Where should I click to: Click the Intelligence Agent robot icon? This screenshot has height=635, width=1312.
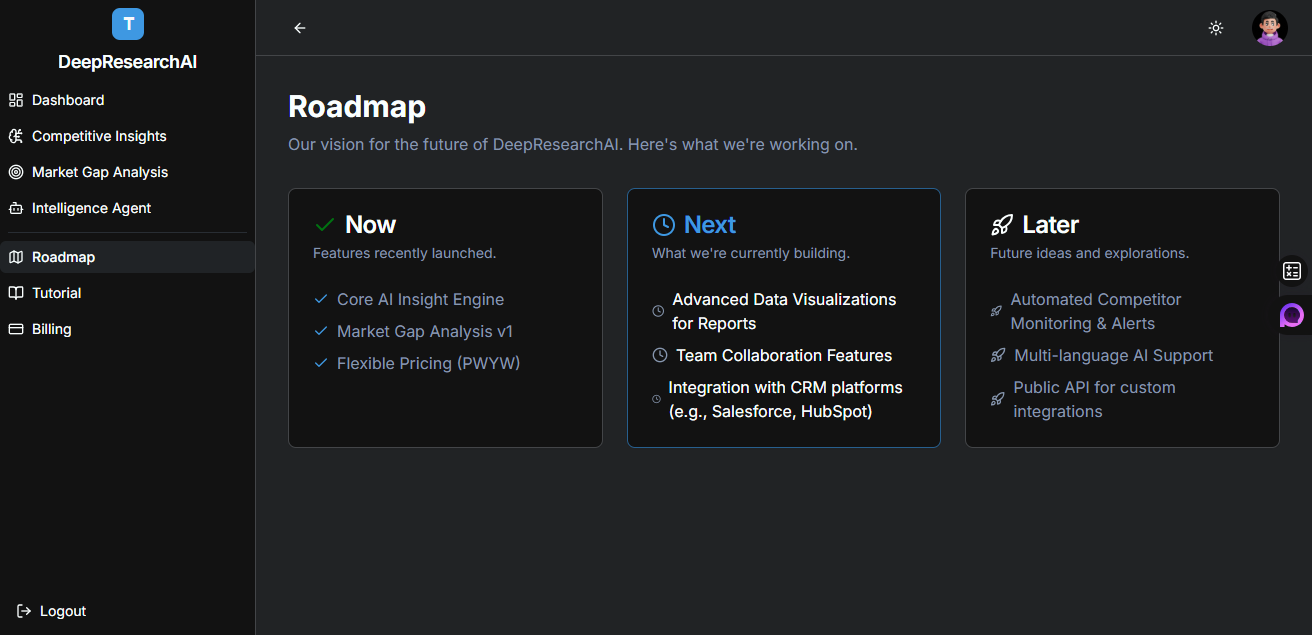coord(16,208)
